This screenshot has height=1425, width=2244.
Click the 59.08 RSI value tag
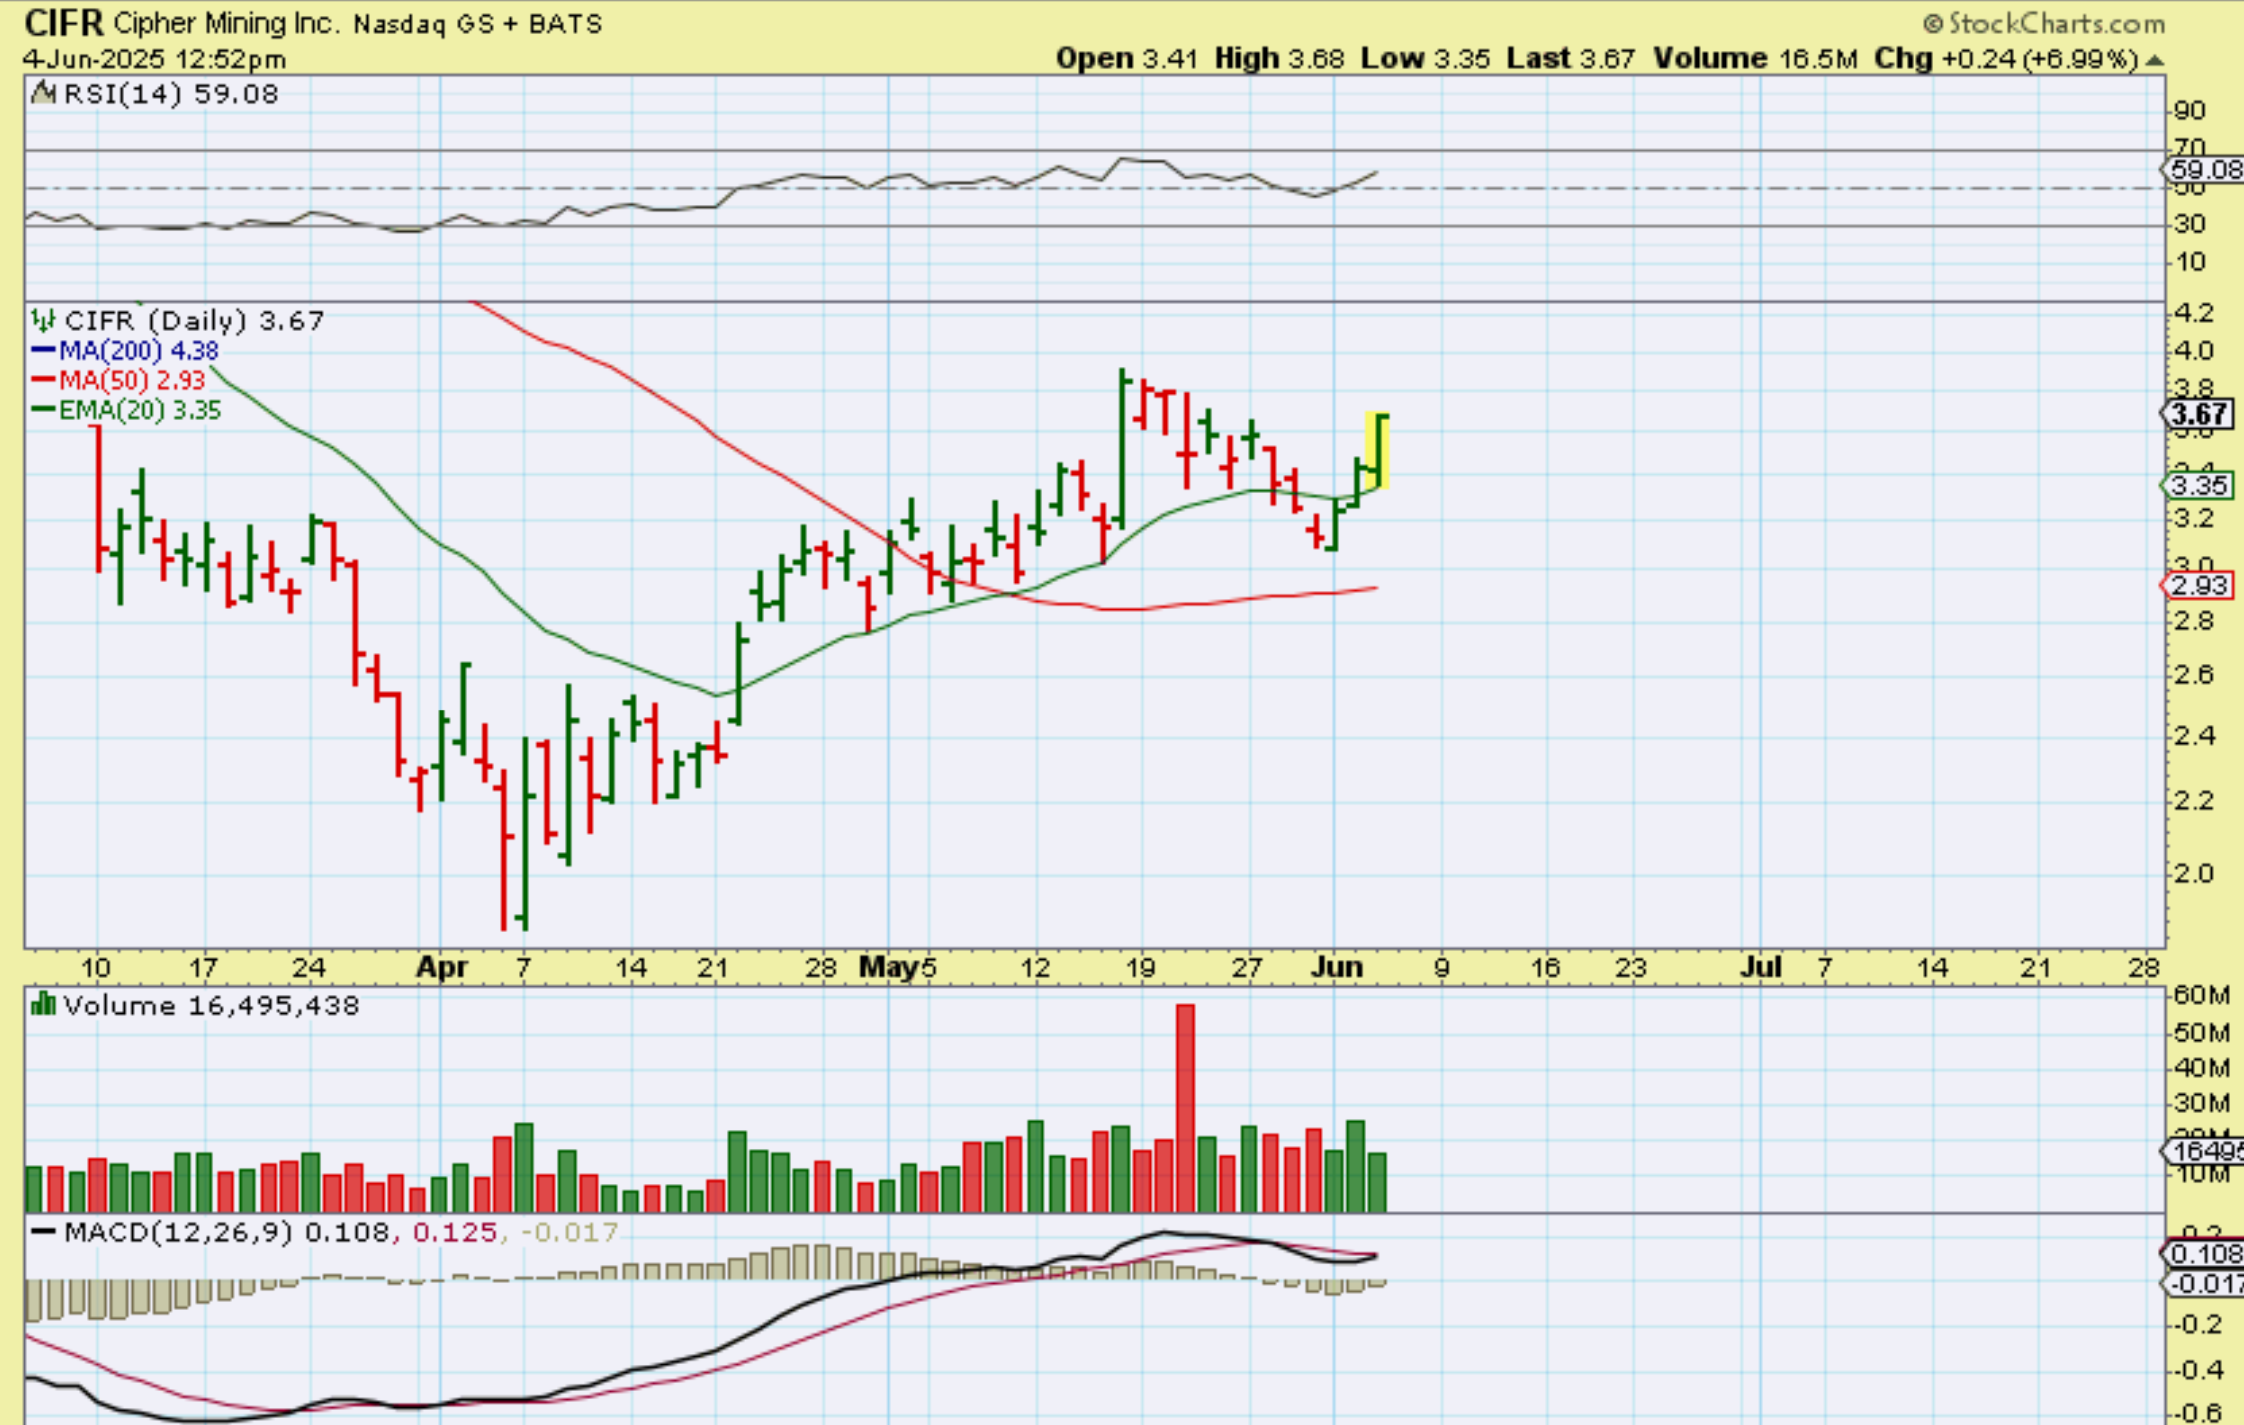[2205, 169]
